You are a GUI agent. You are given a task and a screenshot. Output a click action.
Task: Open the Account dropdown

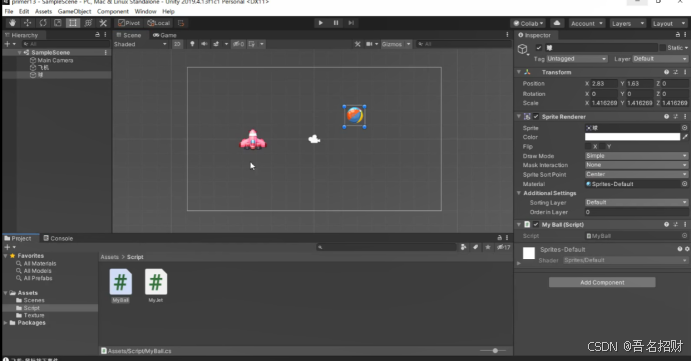[587, 23]
